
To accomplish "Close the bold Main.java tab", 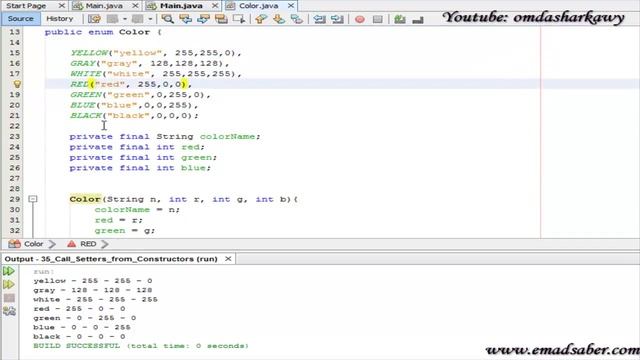I will click(215, 6).
